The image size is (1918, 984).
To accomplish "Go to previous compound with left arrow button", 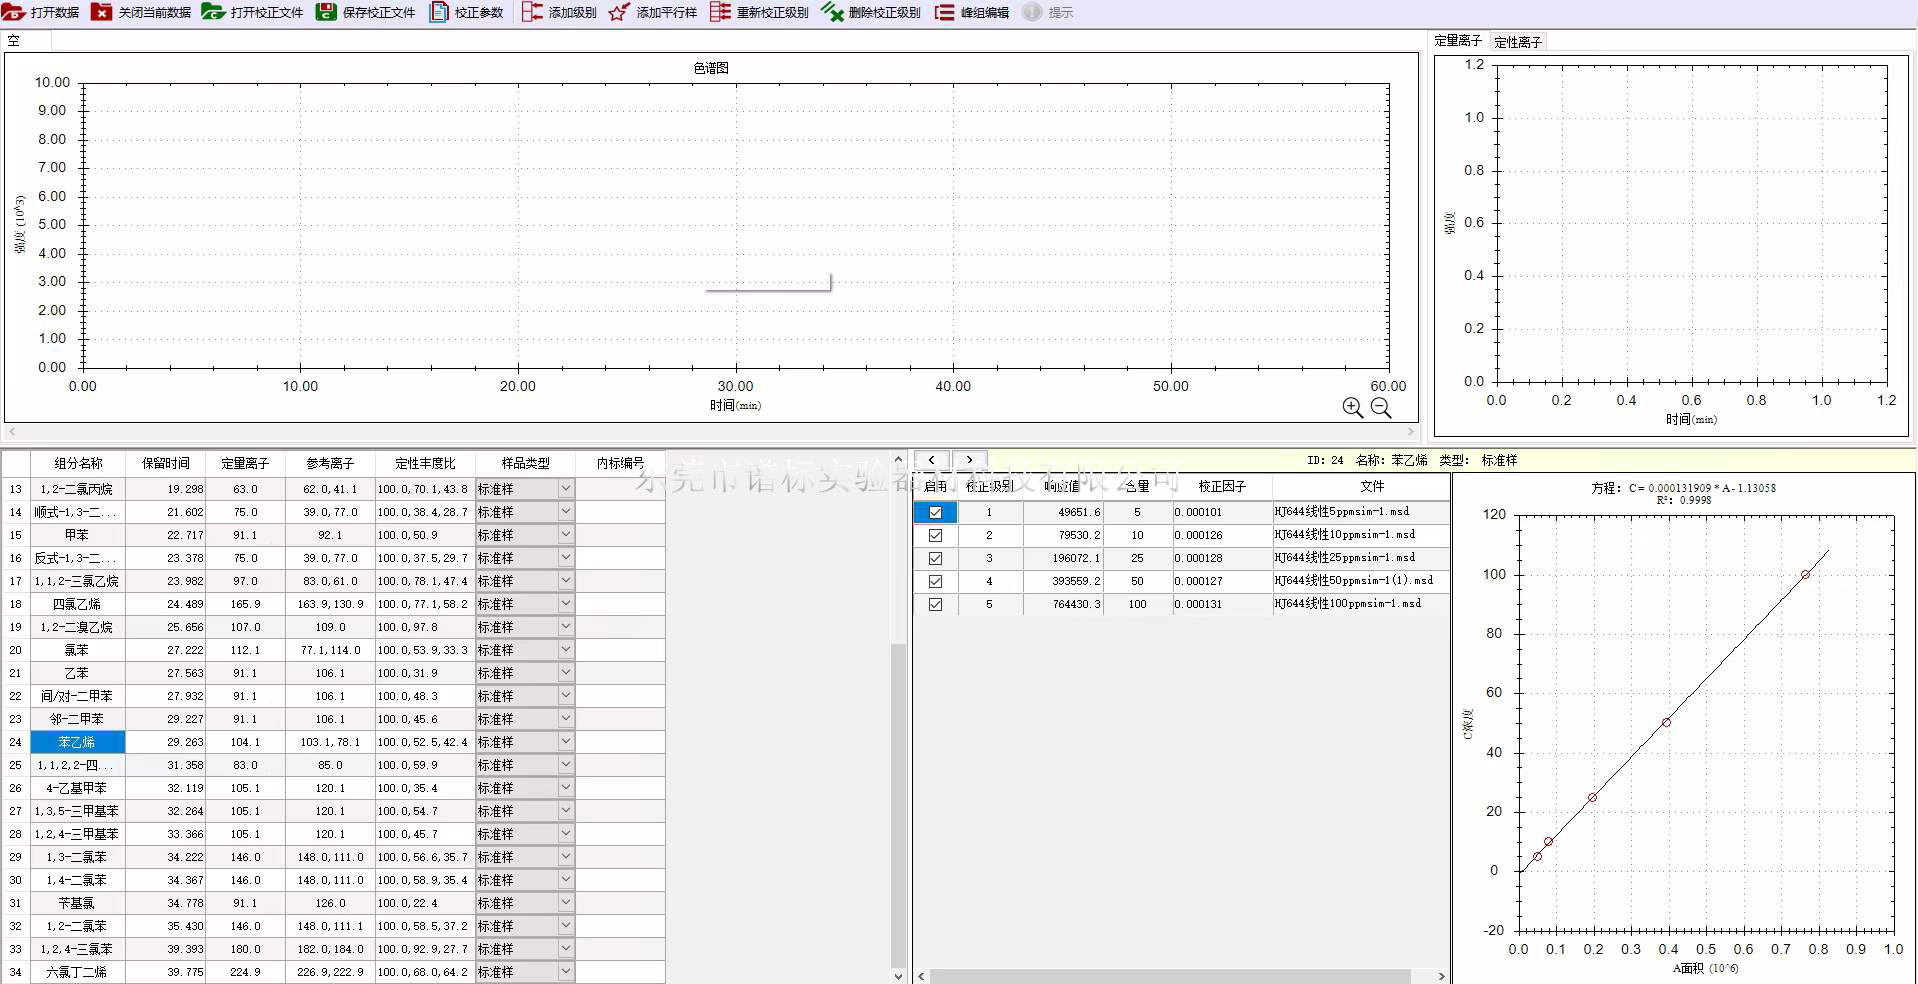I will pos(931,460).
